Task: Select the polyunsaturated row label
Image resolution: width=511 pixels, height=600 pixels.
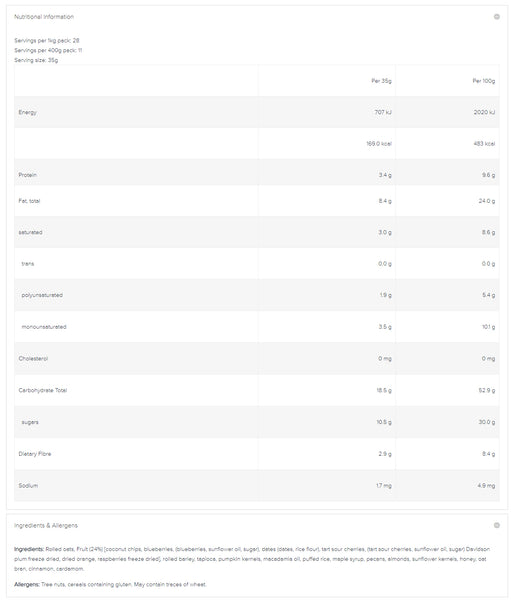Action: tap(42, 295)
